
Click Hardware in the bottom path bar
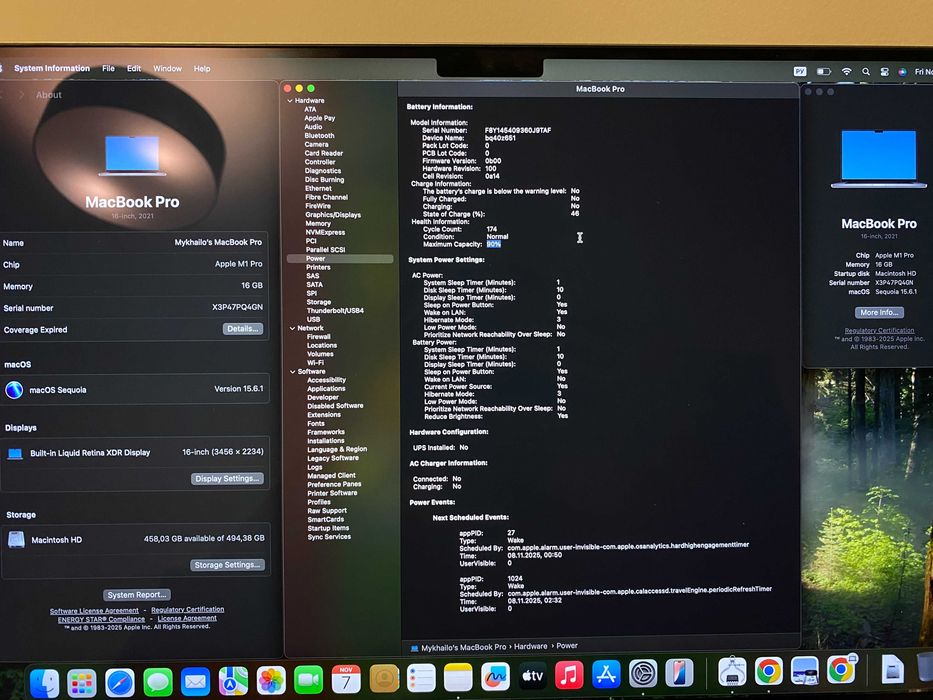(x=531, y=646)
